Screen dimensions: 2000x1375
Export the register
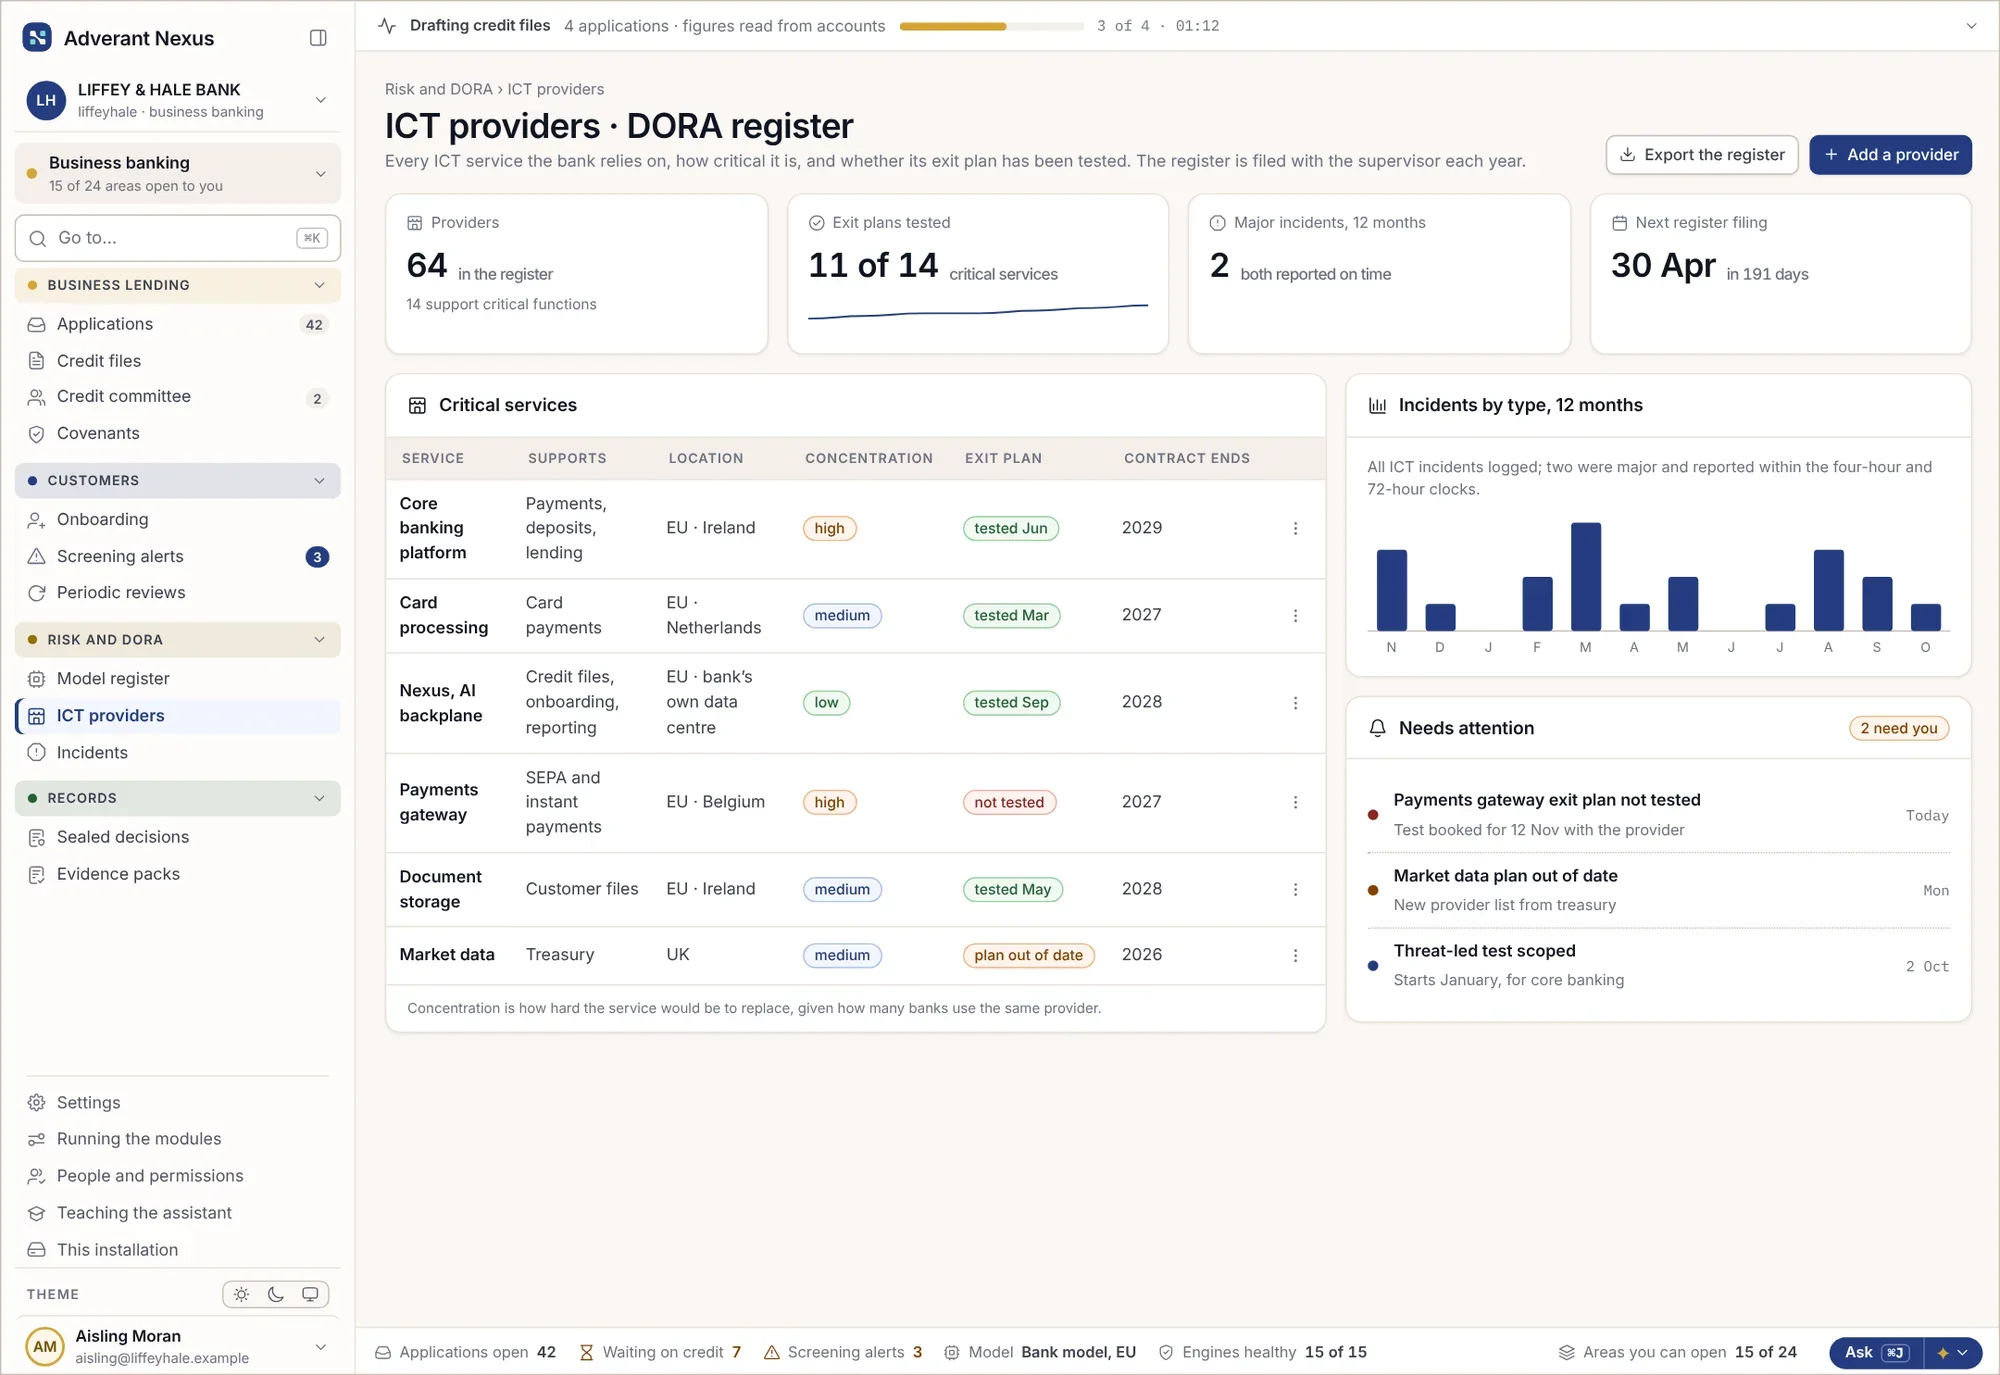(1702, 155)
